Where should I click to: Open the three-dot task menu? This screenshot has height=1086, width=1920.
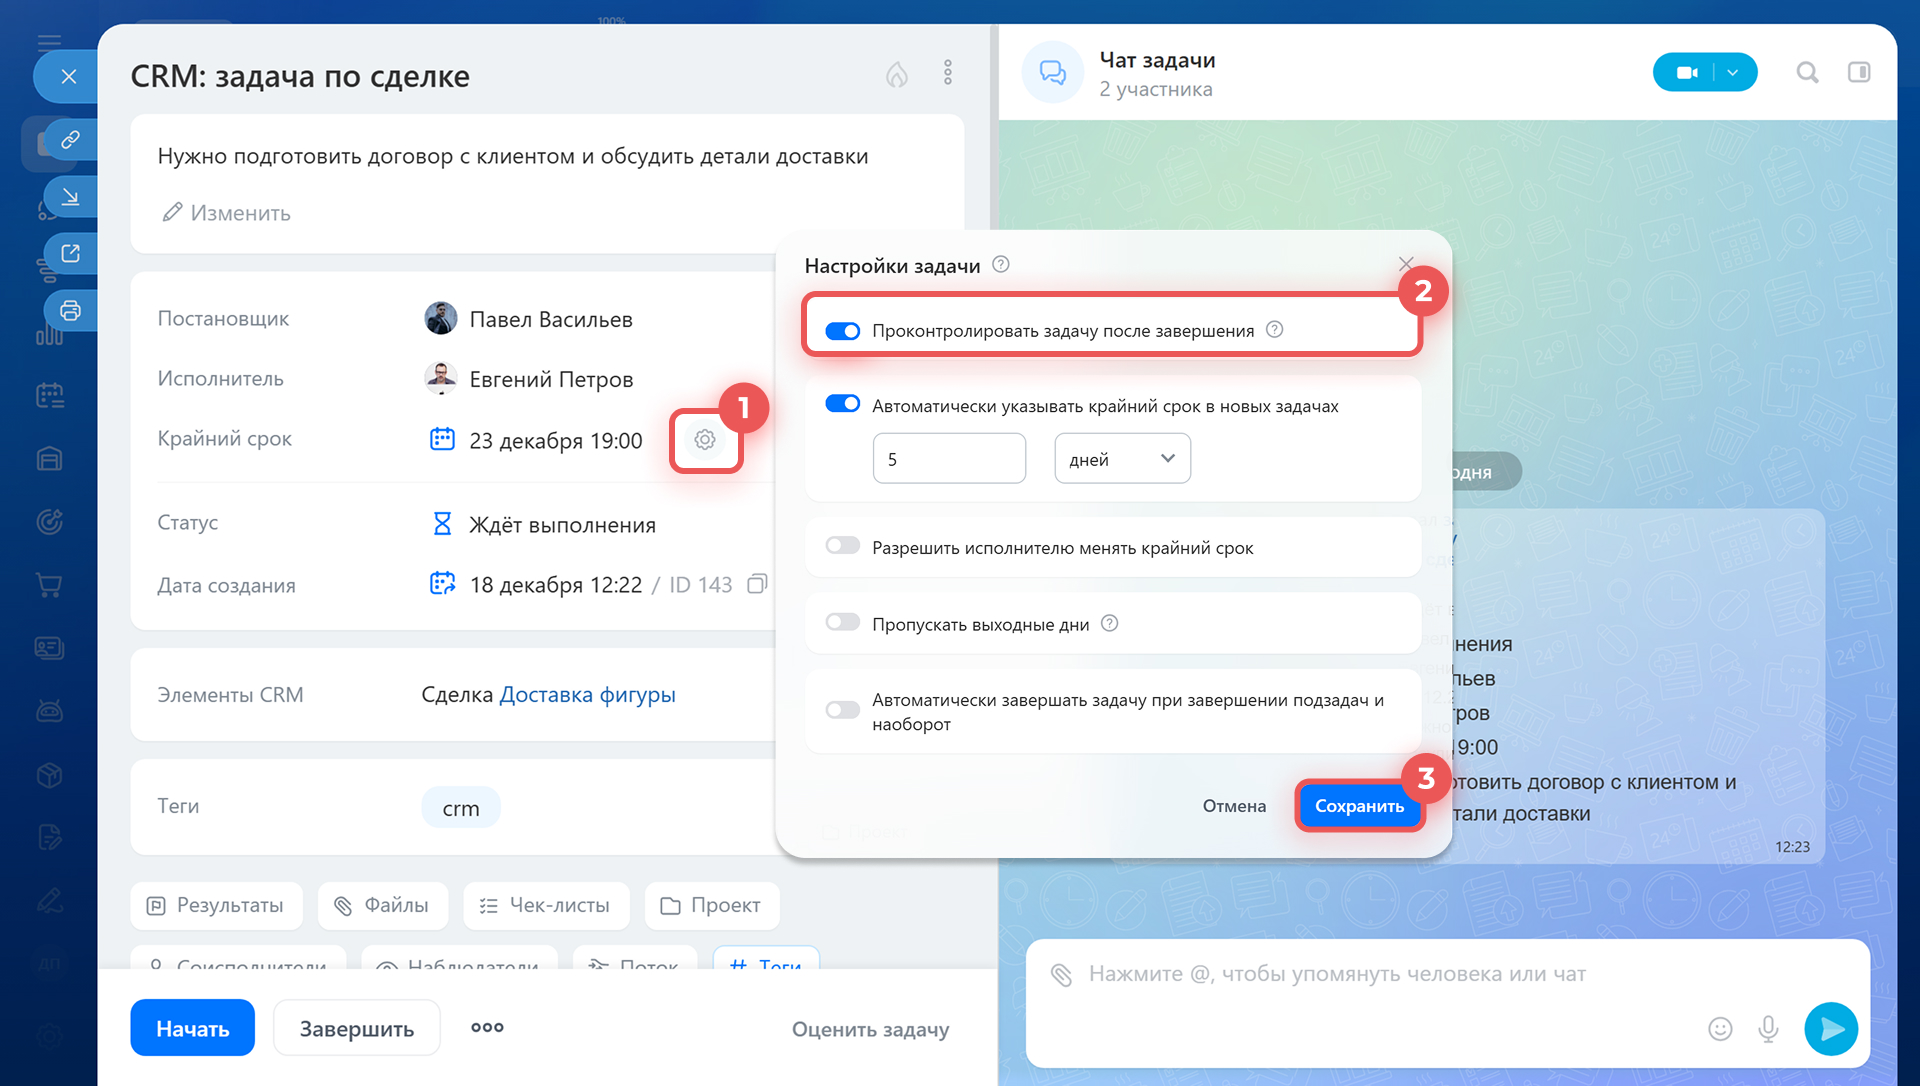coord(947,73)
